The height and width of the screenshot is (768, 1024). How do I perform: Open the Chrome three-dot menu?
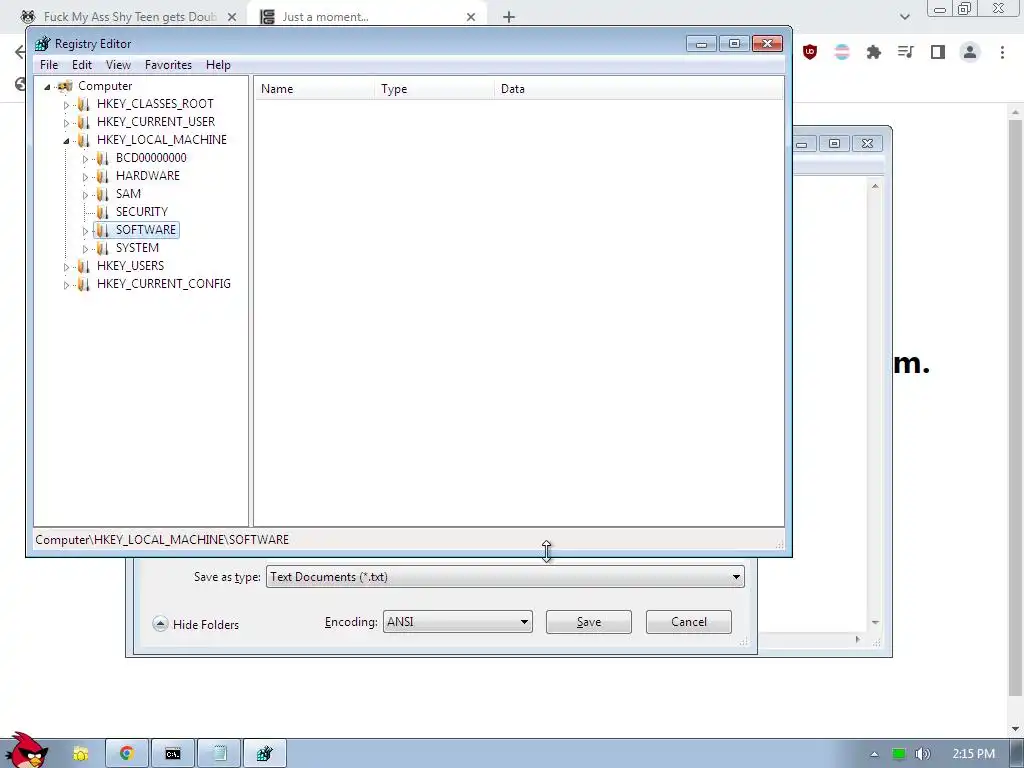point(1002,52)
